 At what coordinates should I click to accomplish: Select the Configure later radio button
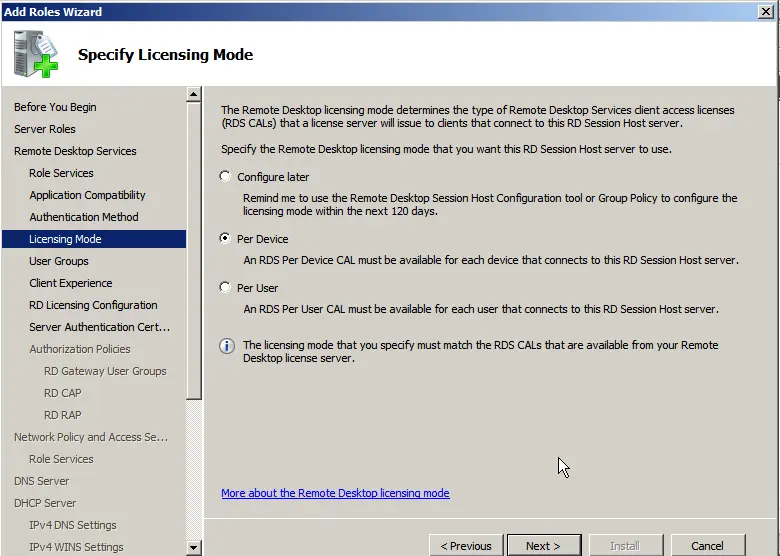pyautogui.click(x=225, y=177)
